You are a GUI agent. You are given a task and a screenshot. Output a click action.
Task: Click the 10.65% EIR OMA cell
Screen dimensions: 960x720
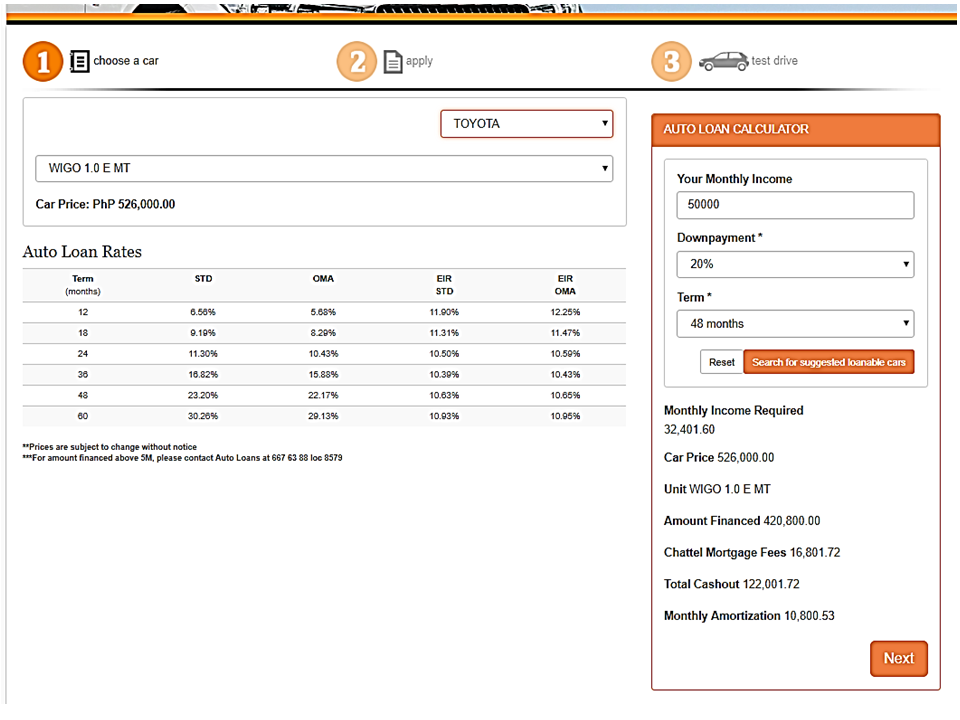click(x=565, y=396)
